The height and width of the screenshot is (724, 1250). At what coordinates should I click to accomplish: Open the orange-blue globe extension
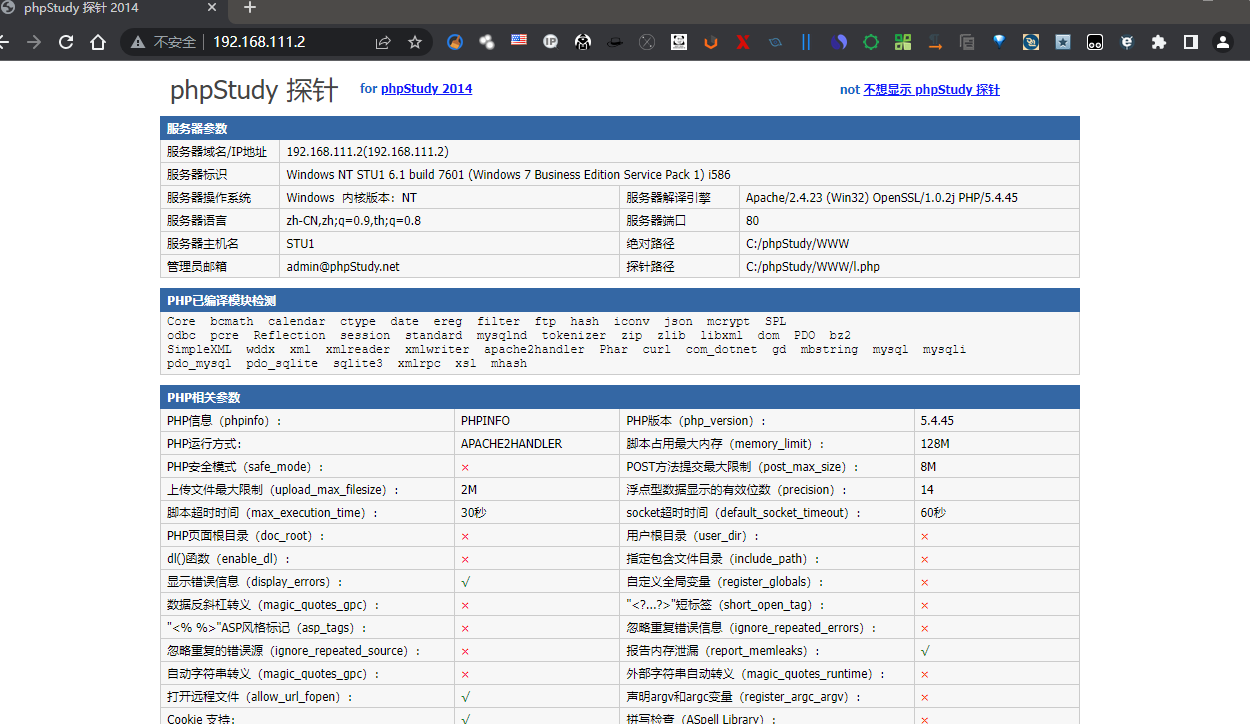tap(455, 42)
